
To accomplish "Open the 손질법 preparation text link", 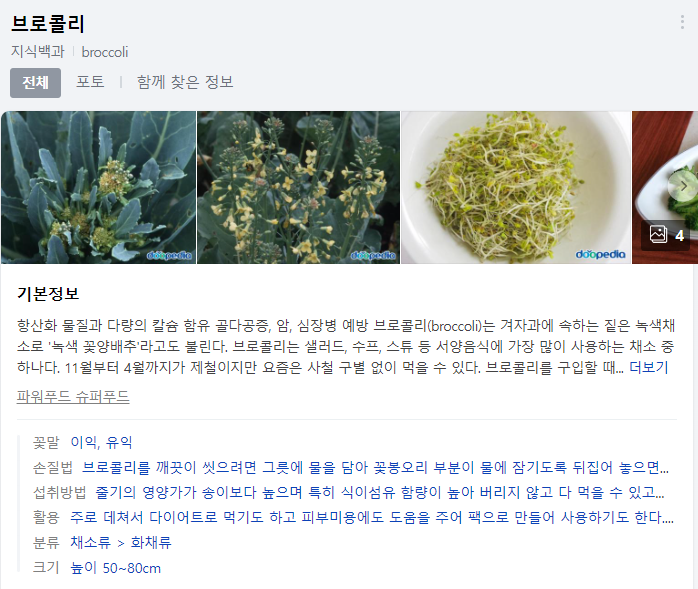I will click(x=375, y=467).
